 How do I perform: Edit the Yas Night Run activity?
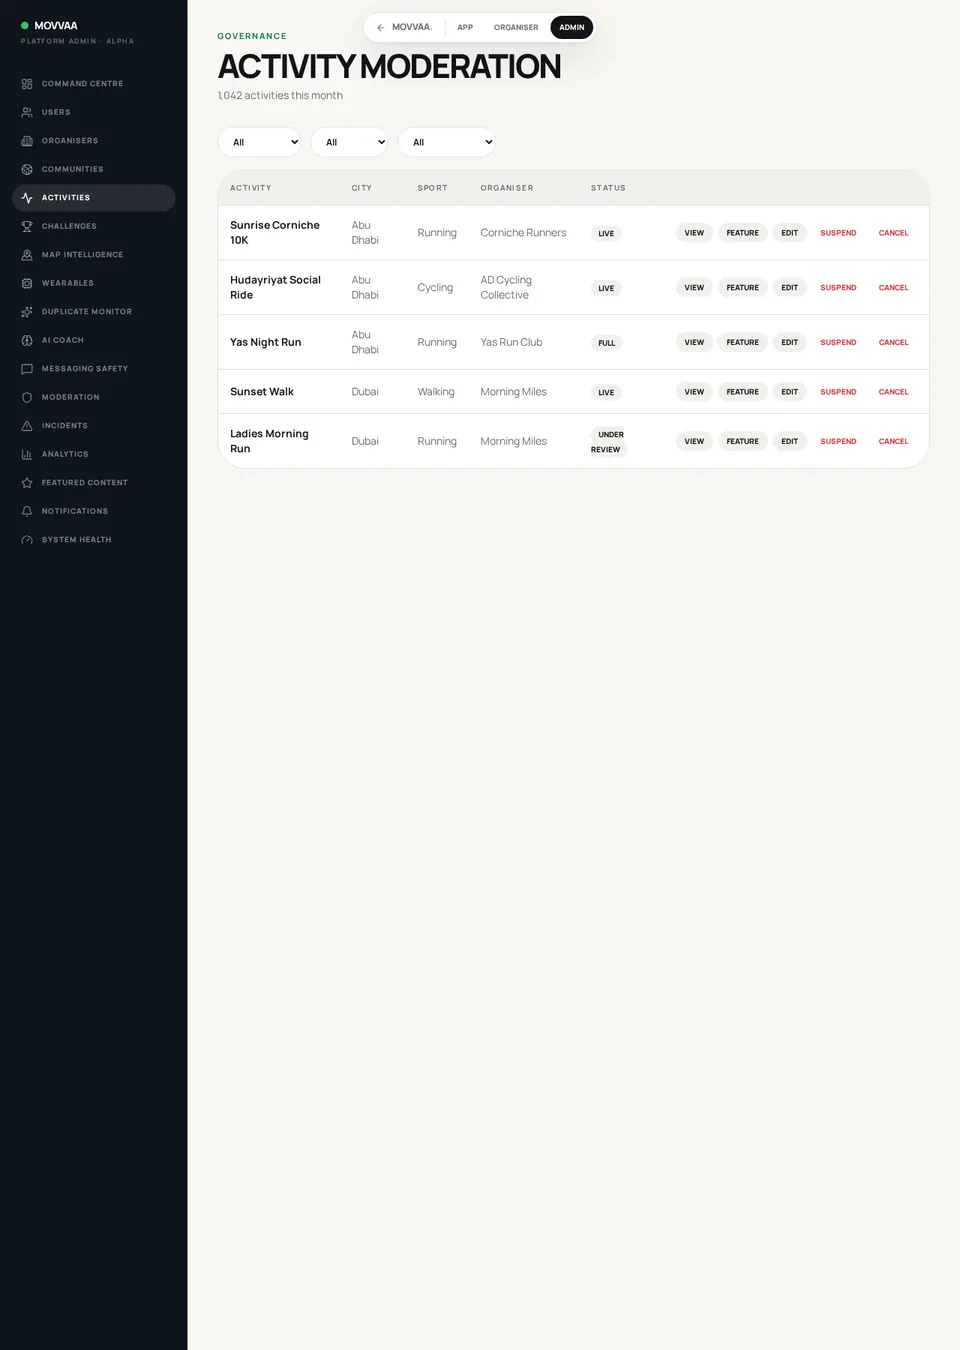[789, 342]
